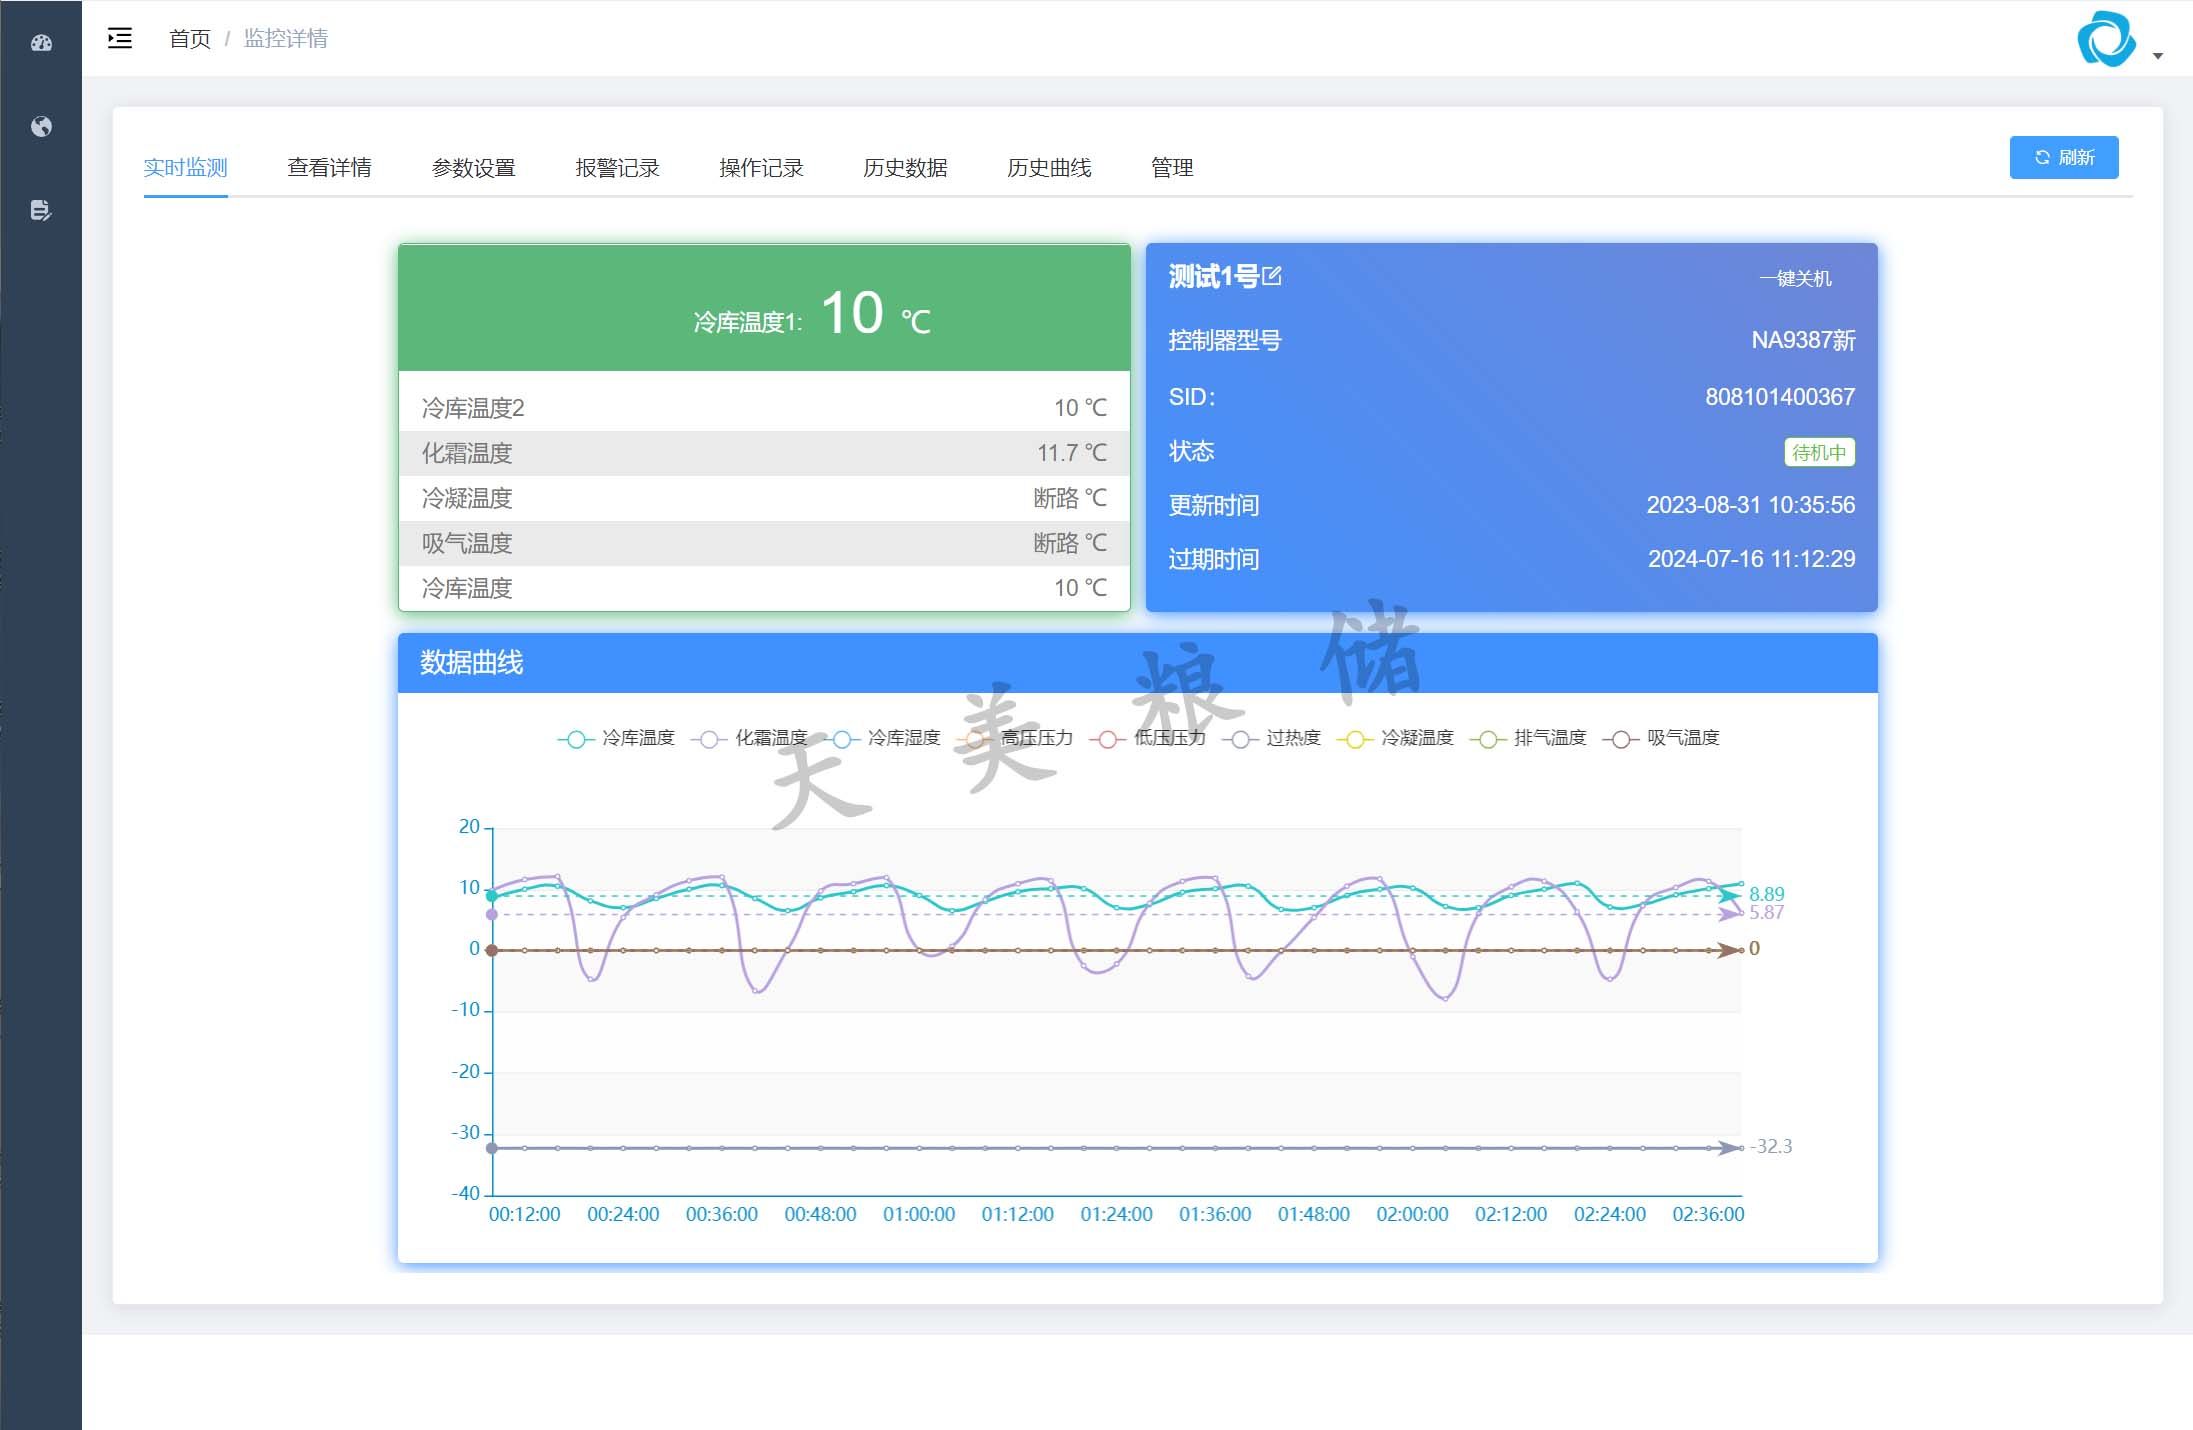Click the 冷凝温度 断路 row

(x=764, y=498)
